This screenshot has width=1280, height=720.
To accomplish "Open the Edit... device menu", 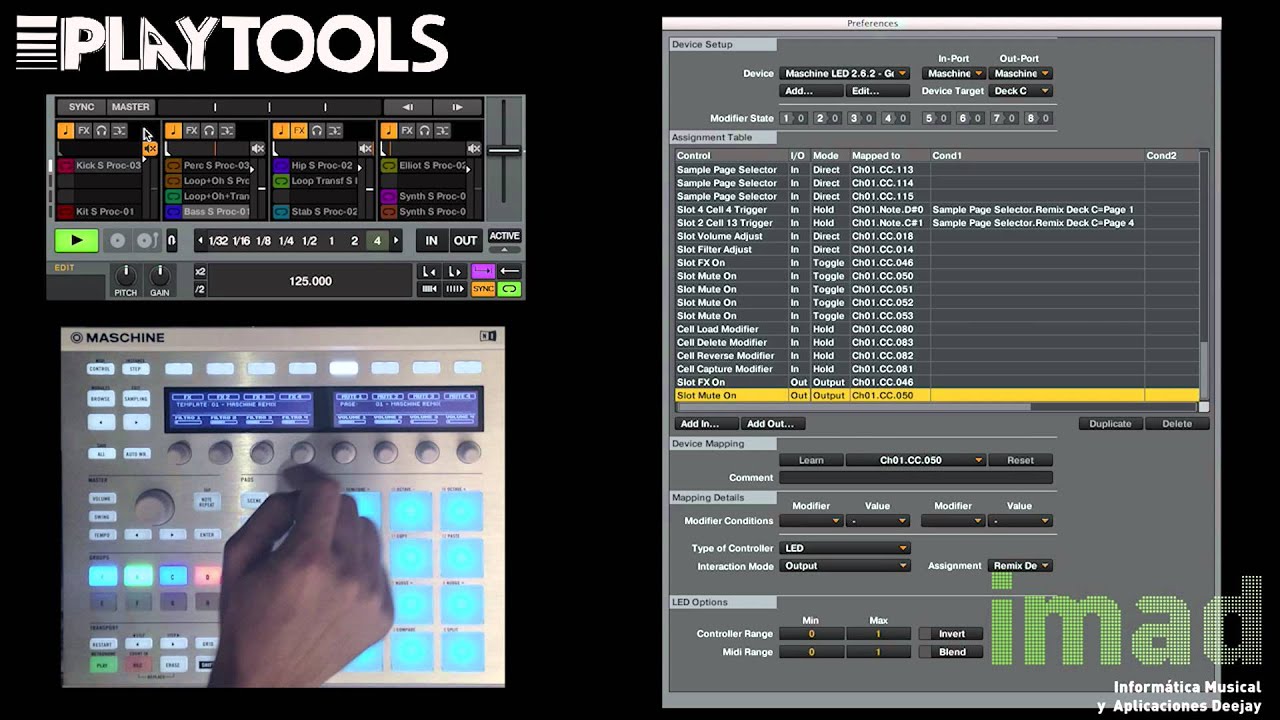I will (x=877, y=91).
